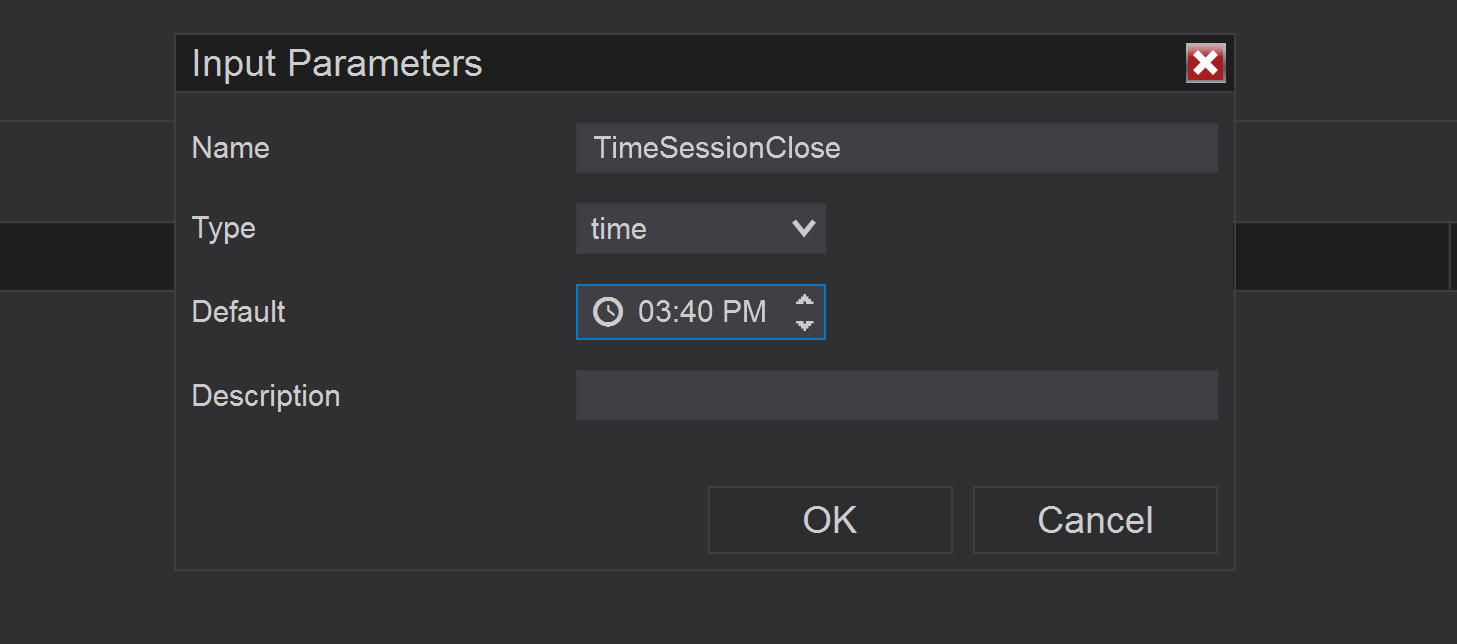The width and height of the screenshot is (1457, 644).
Task: Increase default time with up arrow
Action: tap(804, 301)
